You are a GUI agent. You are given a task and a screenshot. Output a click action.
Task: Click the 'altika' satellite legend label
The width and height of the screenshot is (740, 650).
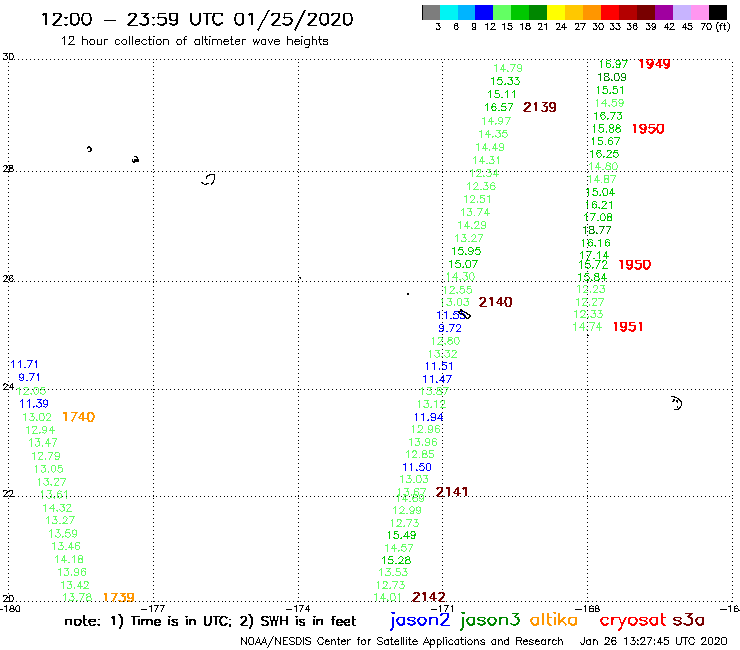coord(554,619)
